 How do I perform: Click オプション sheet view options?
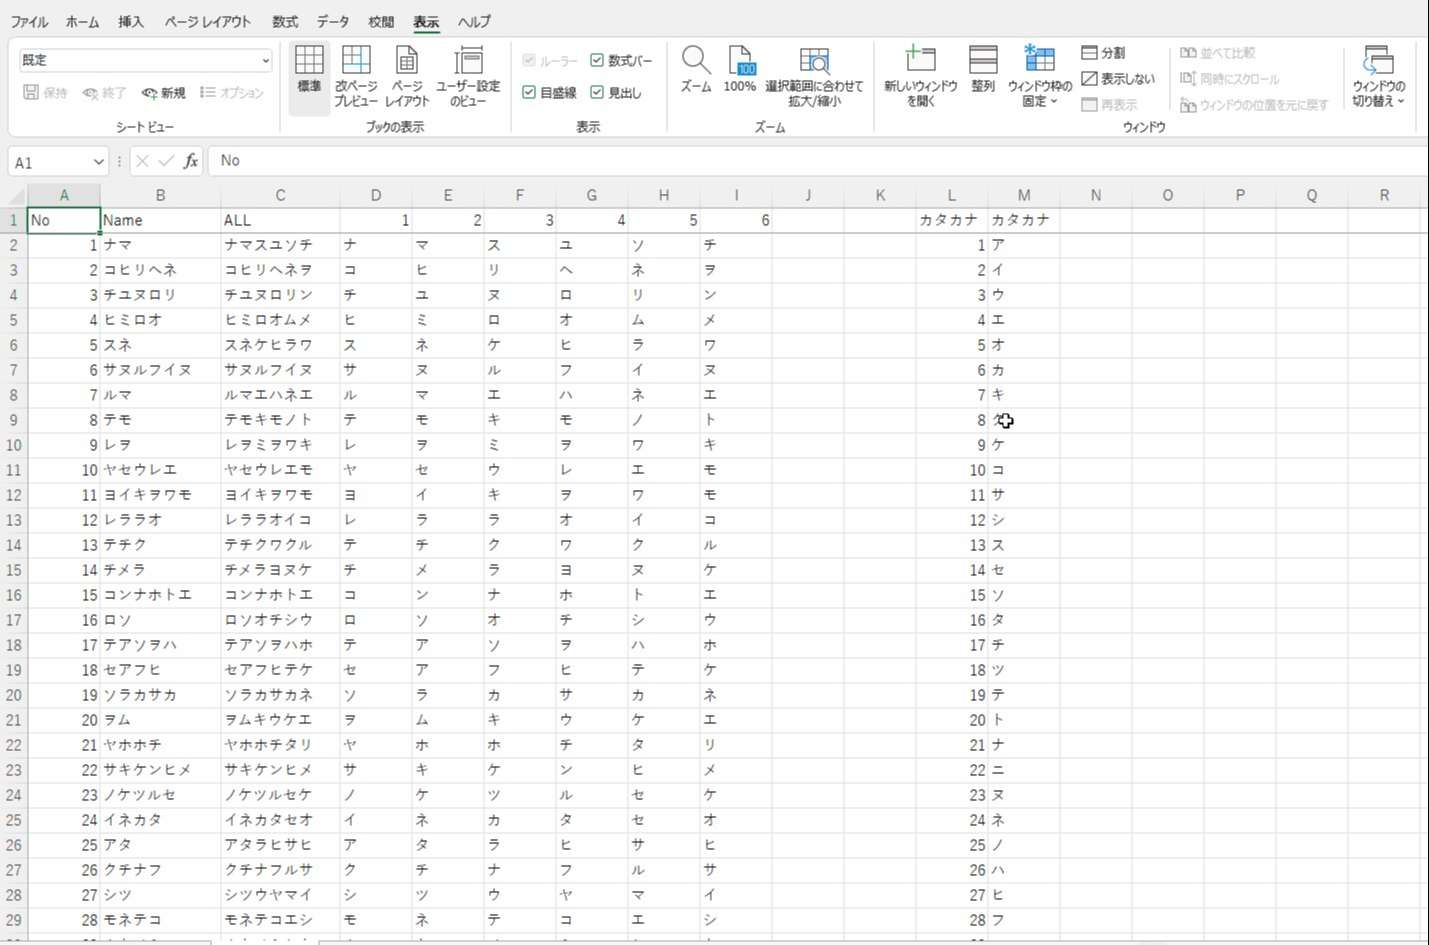point(232,93)
